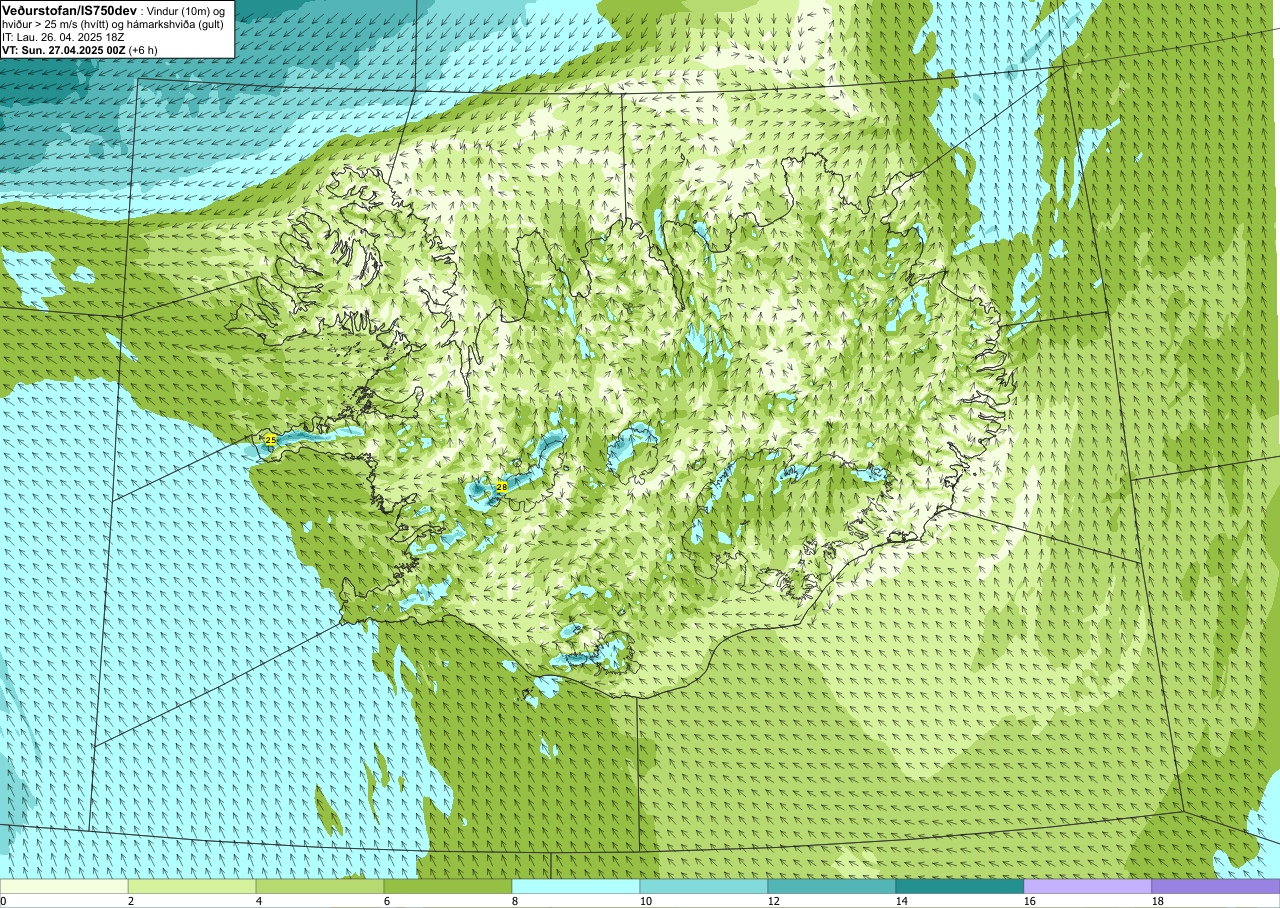Select the turquoise 10–12 m/s legend swatch
The height and width of the screenshot is (908, 1280).
click(x=704, y=886)
